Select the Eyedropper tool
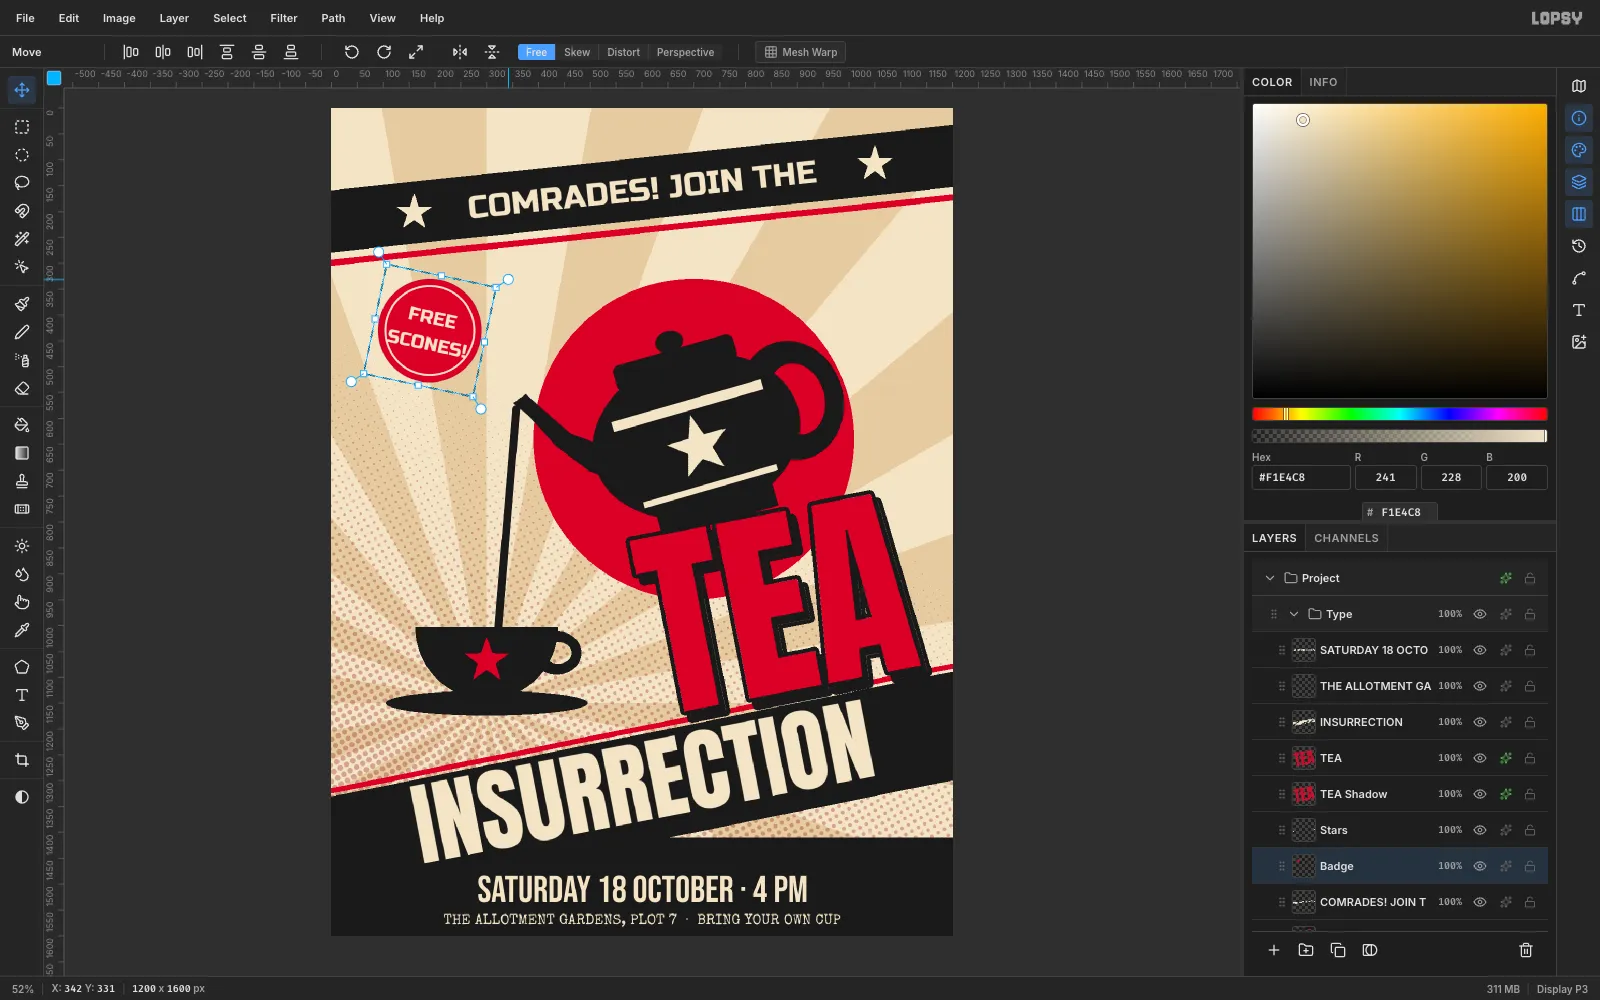This screenshot has width=1600, height=1000. point(22,630)
